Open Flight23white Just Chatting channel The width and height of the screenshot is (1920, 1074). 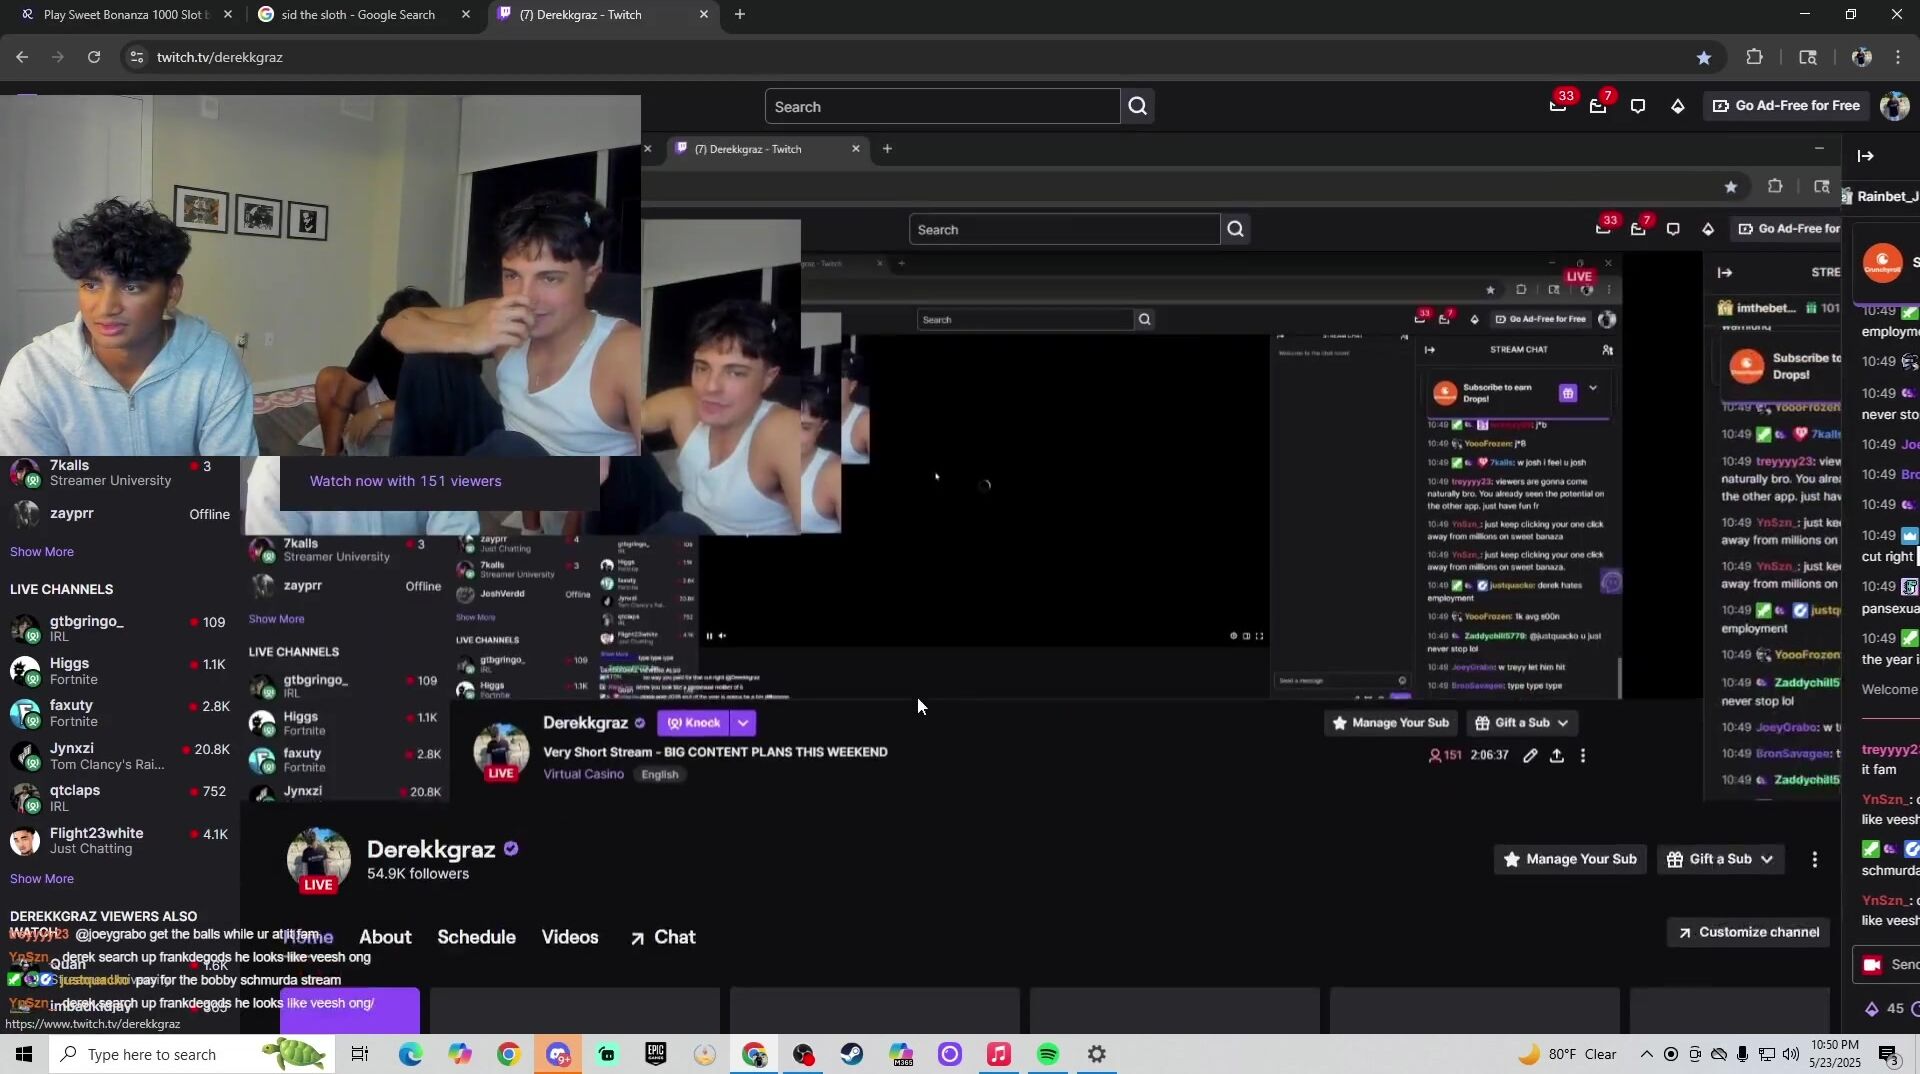click(120, 841)
